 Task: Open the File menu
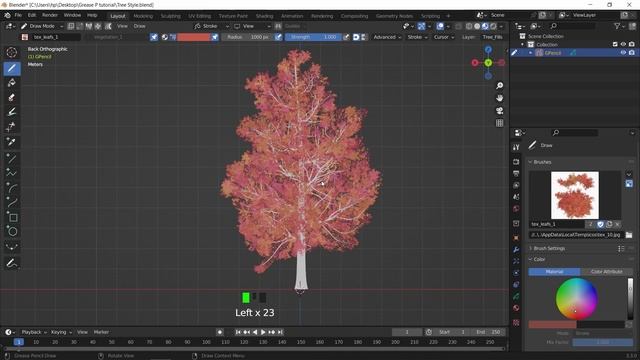point(18,15)
